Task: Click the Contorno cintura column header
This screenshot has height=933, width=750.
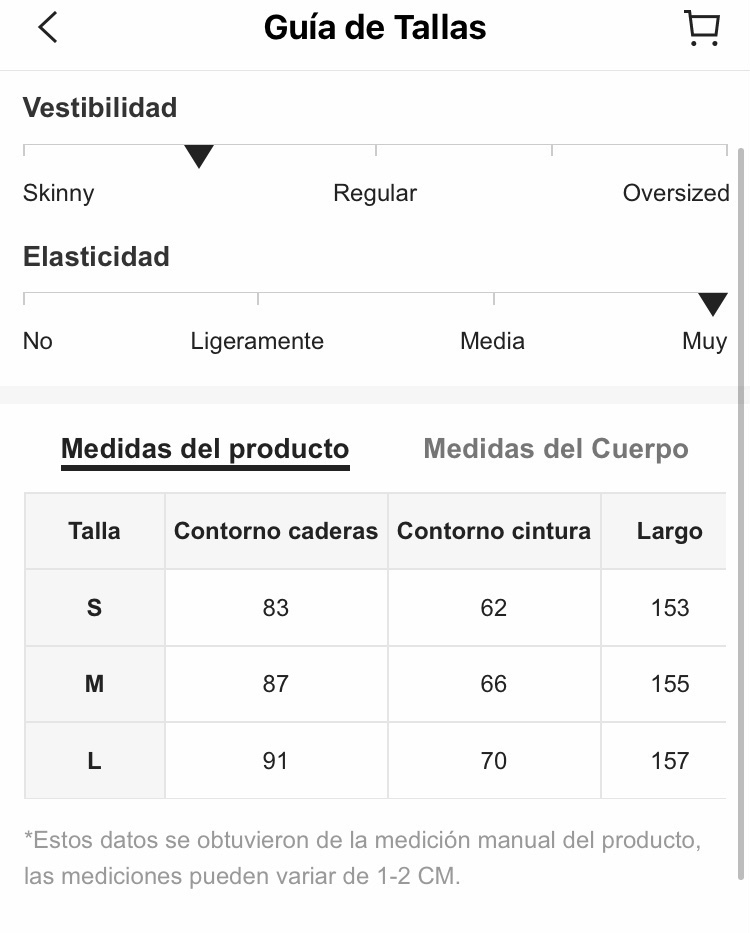Action: (494, 531)
